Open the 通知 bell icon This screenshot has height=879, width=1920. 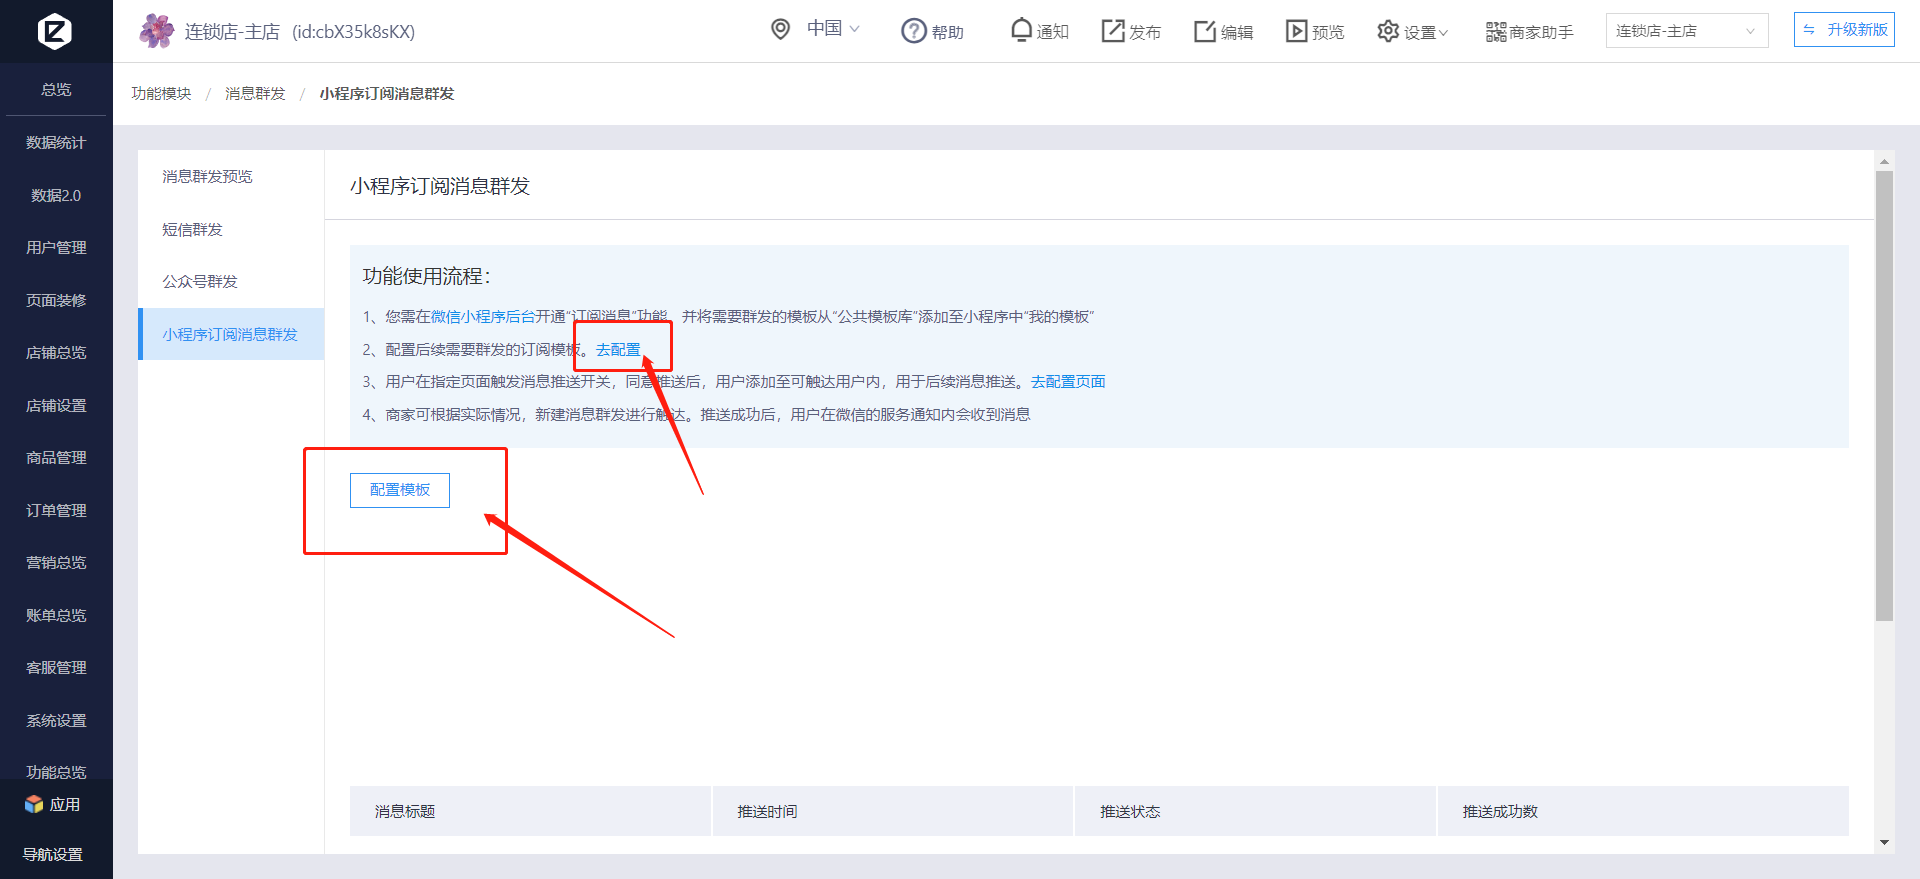[x=1021, y=30]
